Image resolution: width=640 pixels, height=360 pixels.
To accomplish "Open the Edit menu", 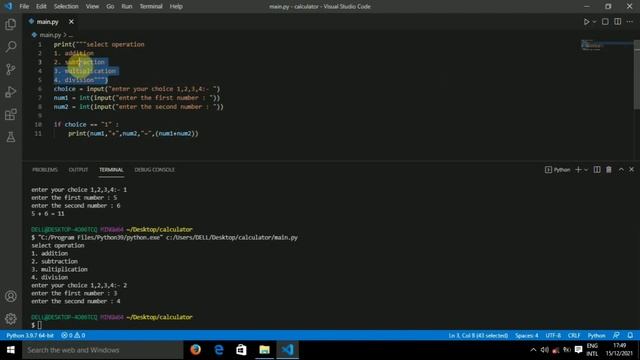I will [41, 7].
